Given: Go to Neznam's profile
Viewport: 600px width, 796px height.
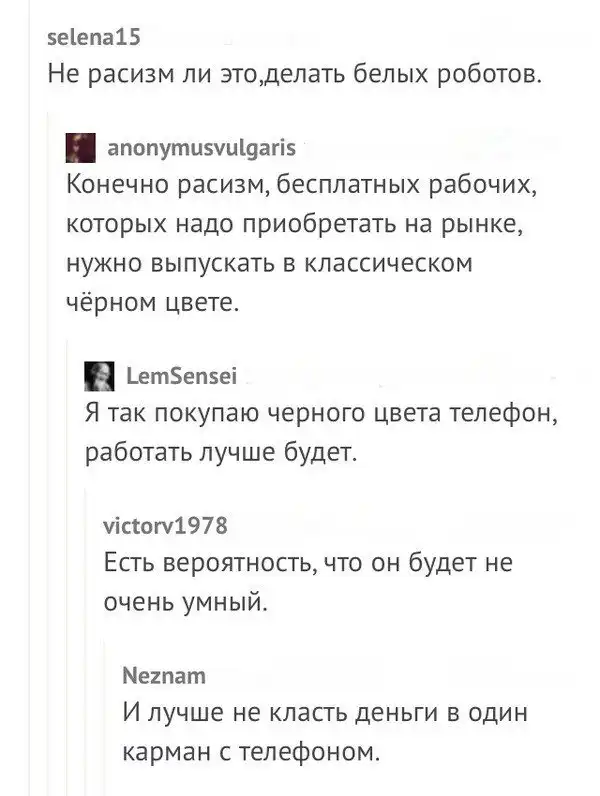Looking at the screenshot, I should click(162, 676).
